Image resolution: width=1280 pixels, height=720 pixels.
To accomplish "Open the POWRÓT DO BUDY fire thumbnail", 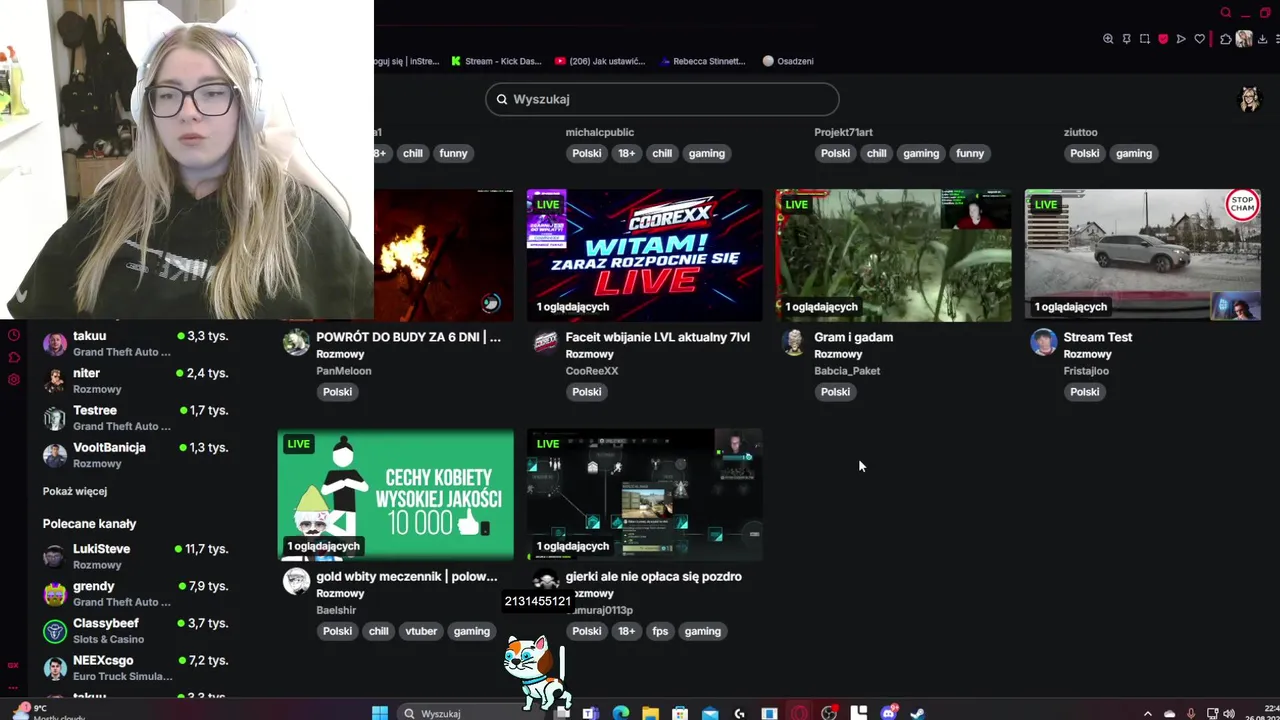I will click(x=443, y=255).
